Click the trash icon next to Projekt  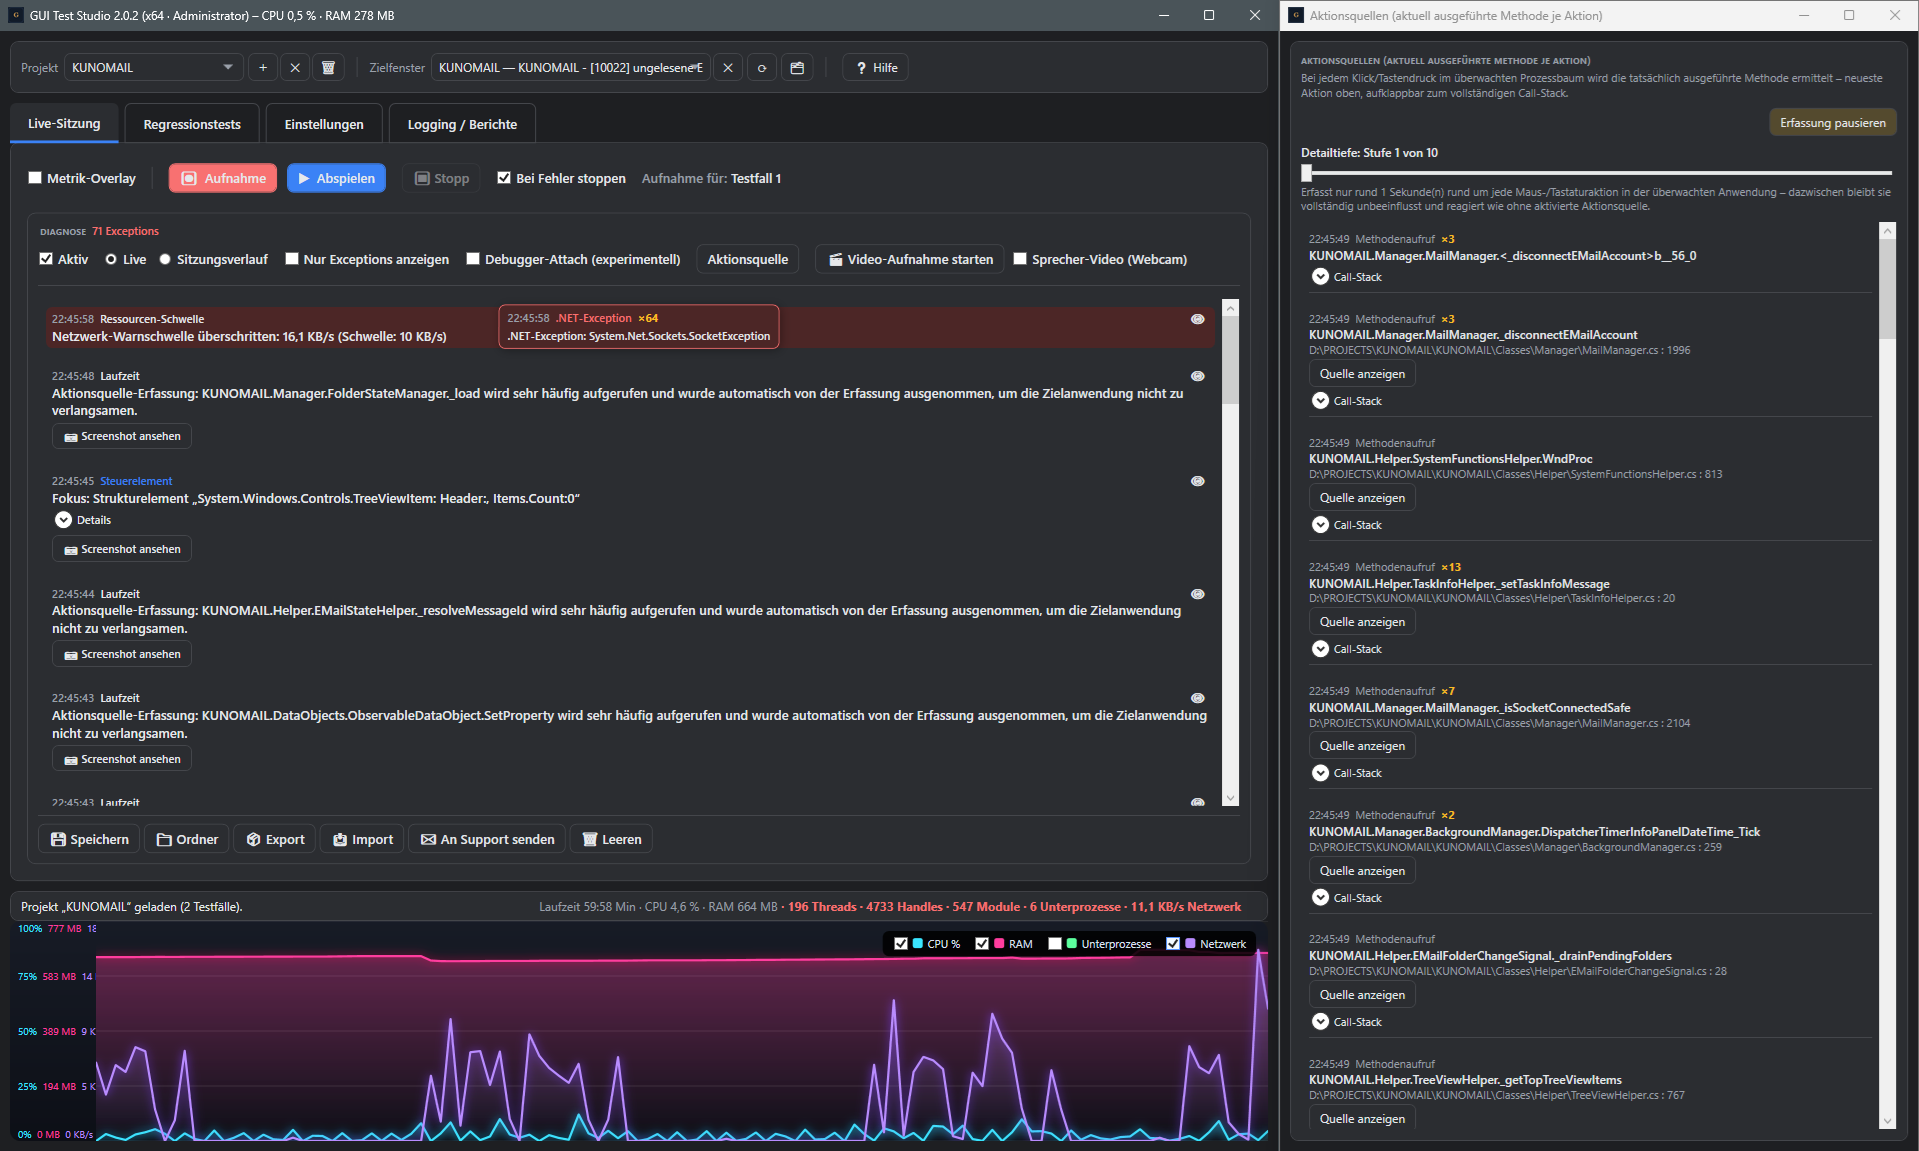pos(328,68)
